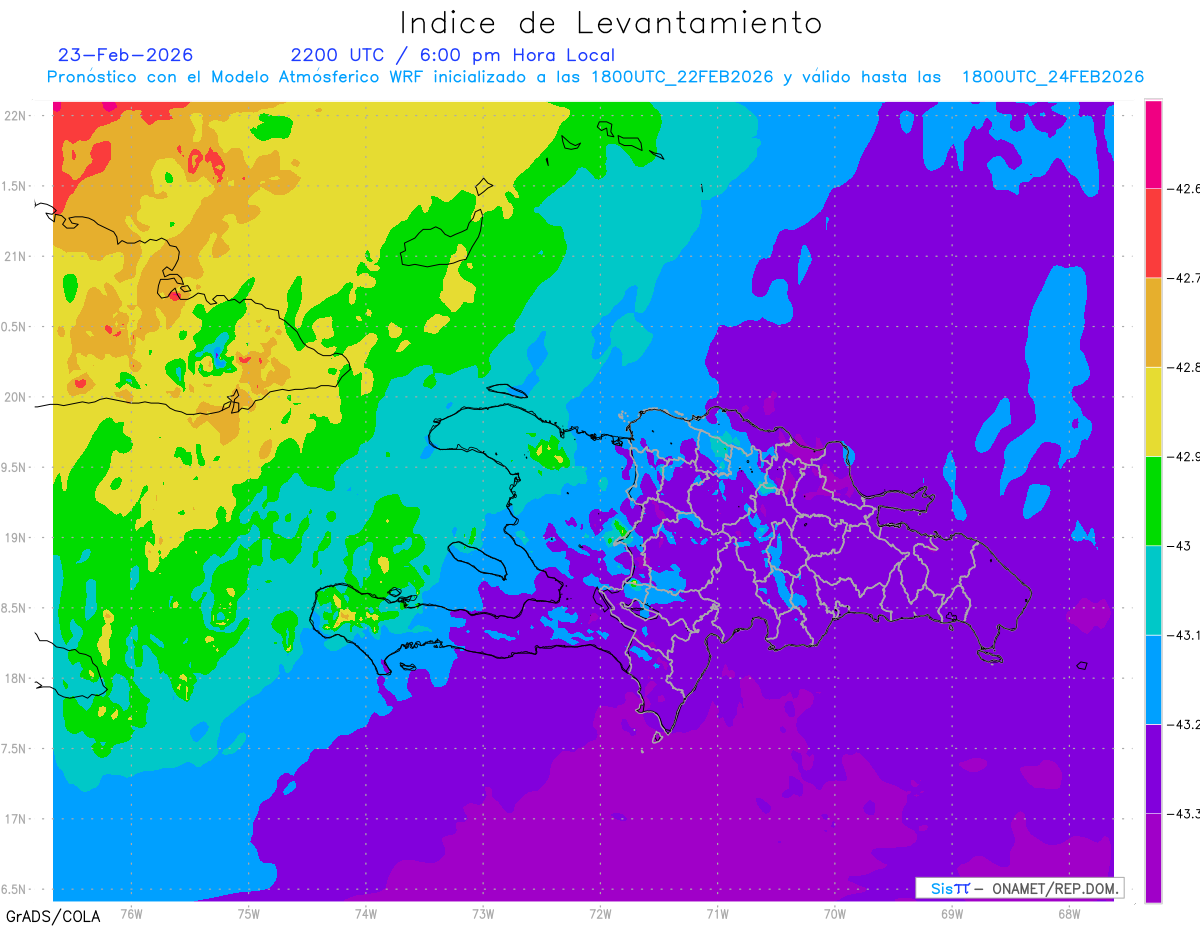Click longitude label "75W"

click(x=249, y=914)
